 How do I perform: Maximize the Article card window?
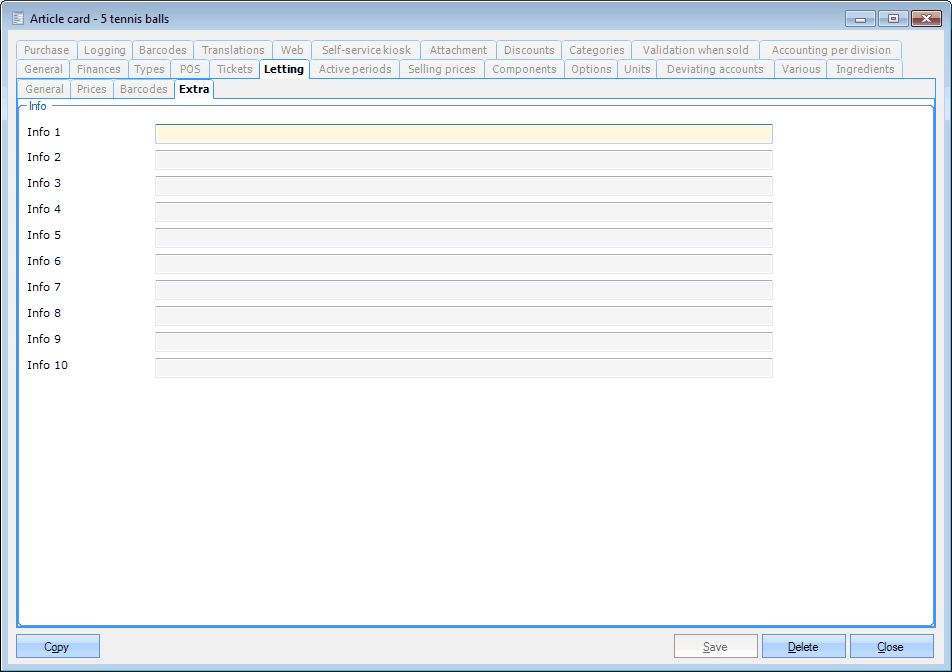pyautogui.click(x=892, y=18)
